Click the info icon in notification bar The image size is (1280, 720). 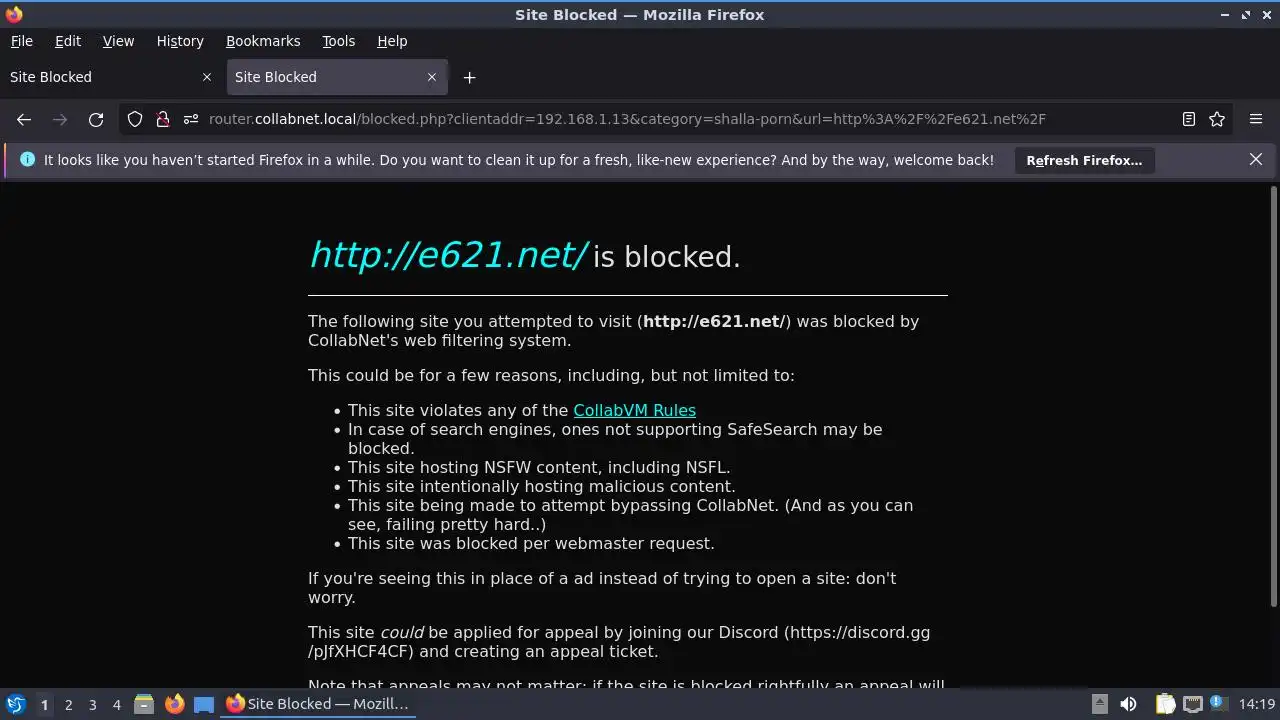coord(27,159)
